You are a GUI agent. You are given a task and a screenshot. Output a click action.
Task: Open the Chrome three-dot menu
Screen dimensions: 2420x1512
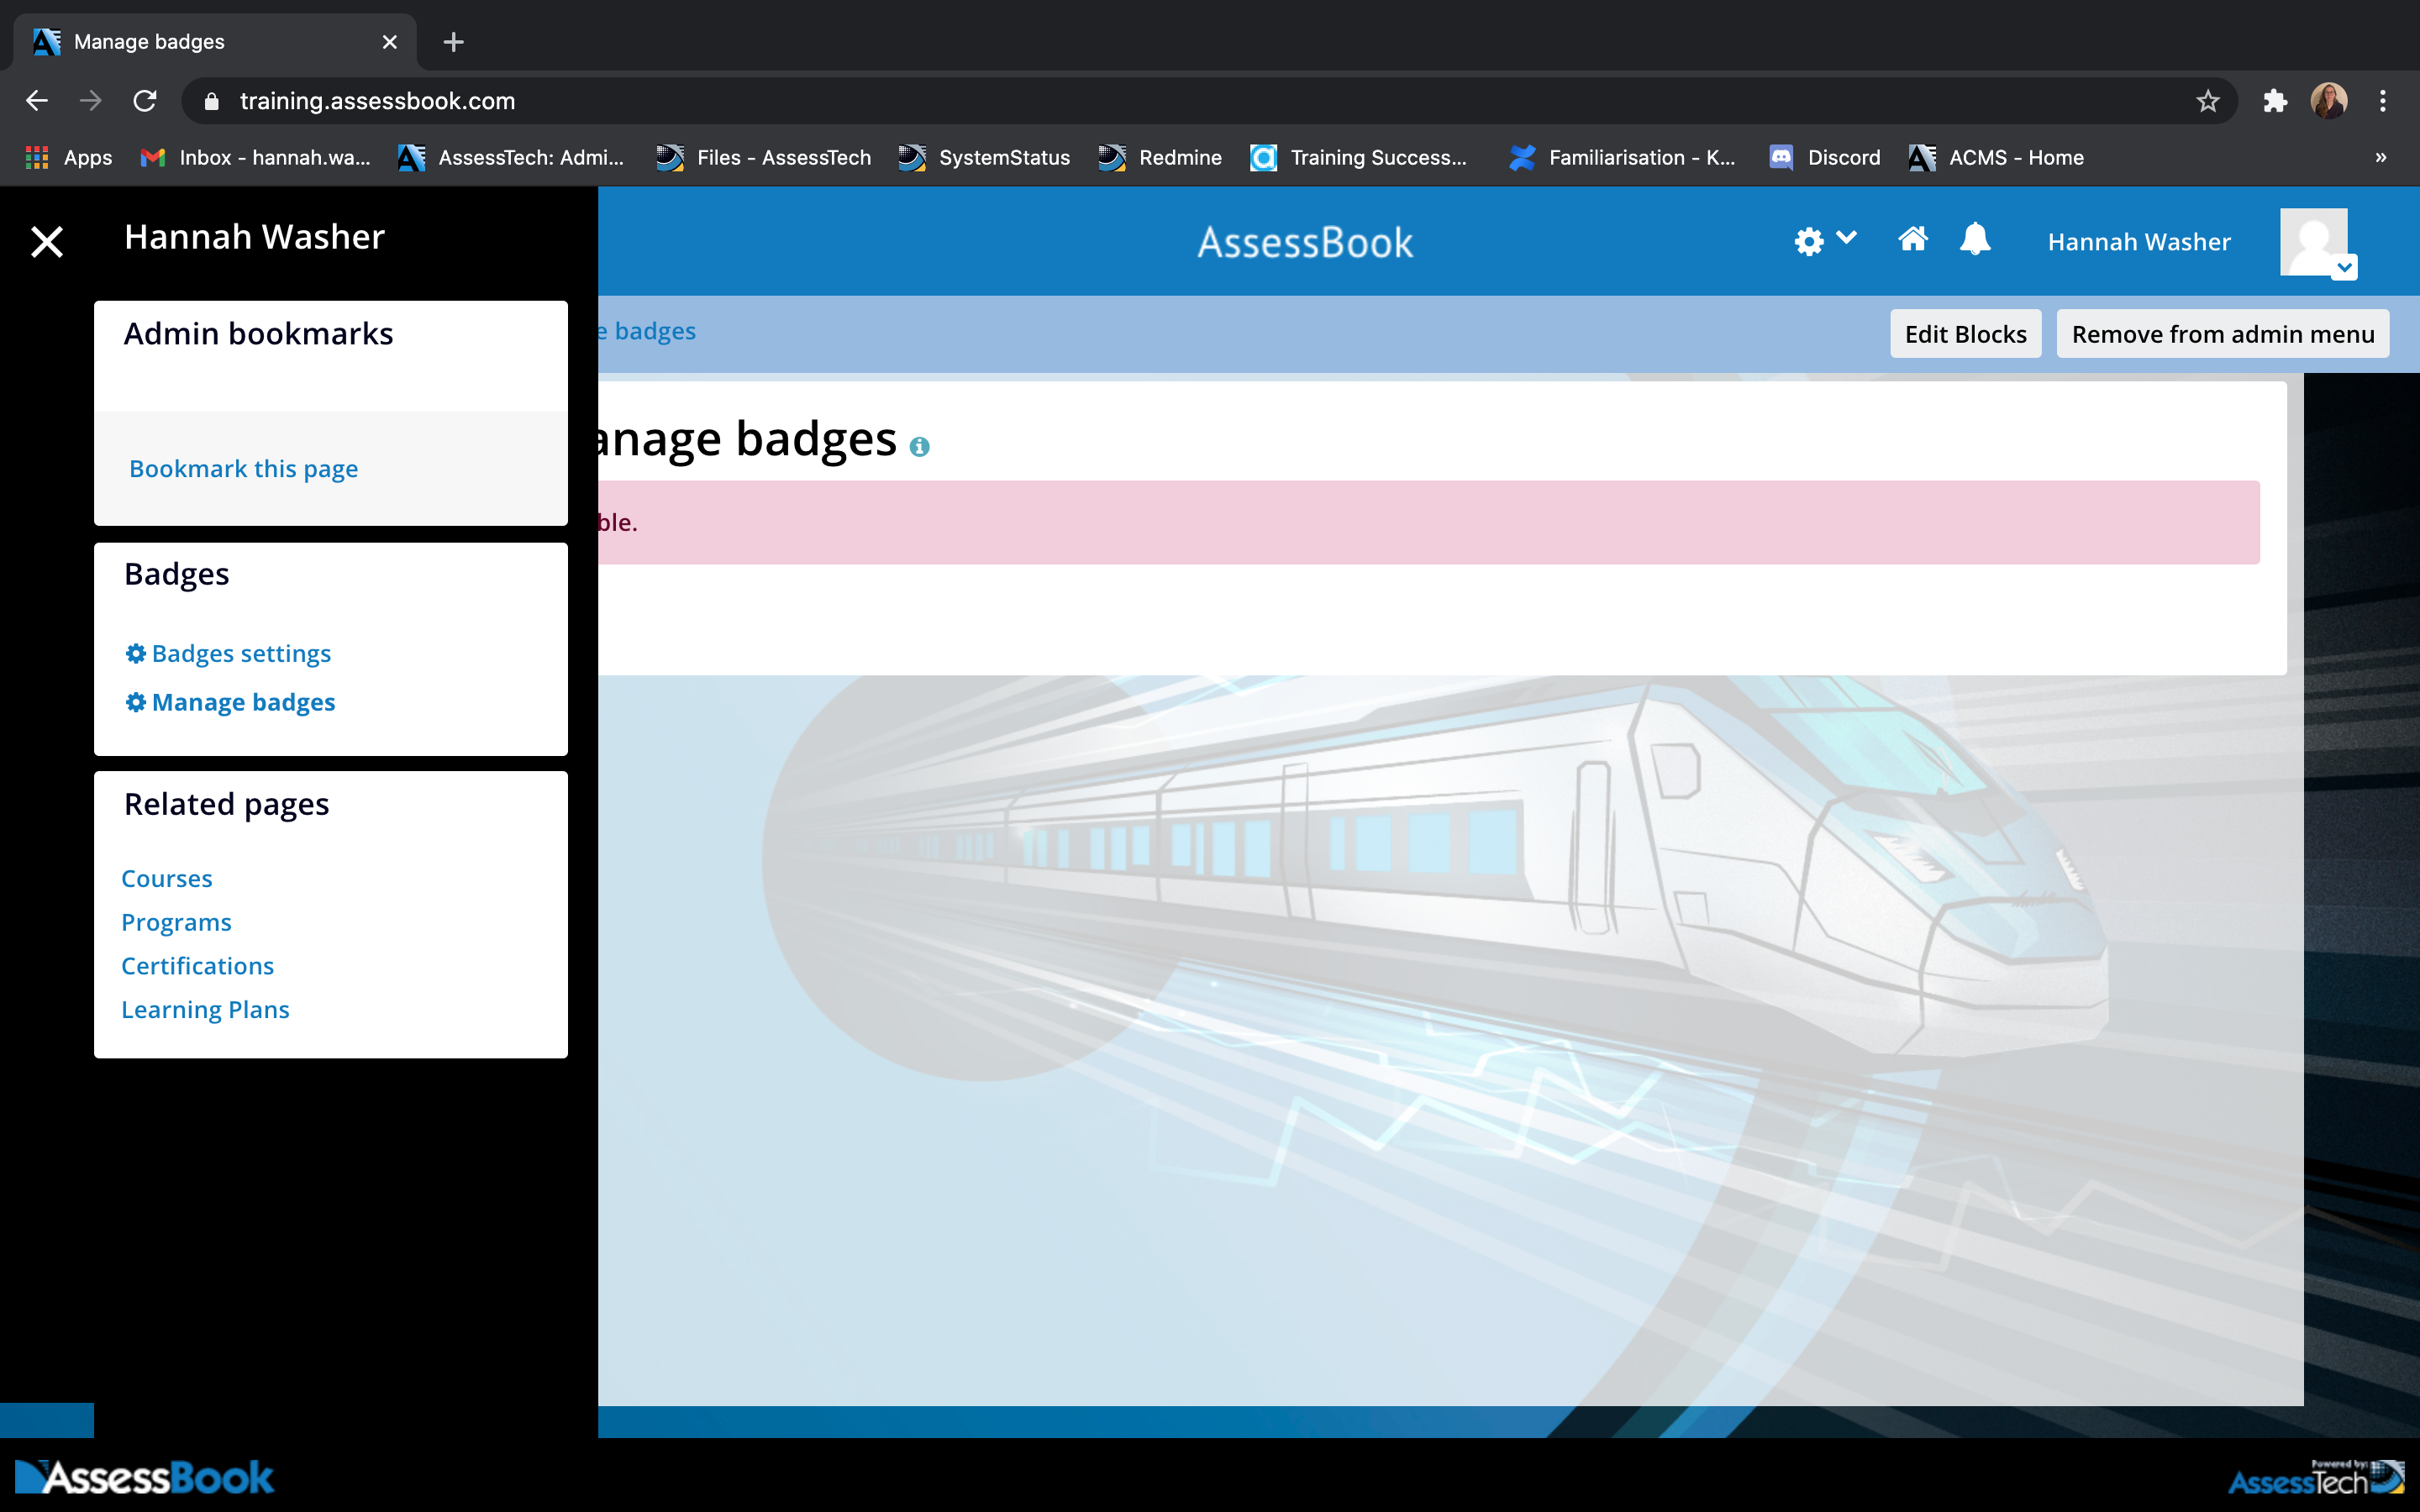click(x=2383, y=101)
